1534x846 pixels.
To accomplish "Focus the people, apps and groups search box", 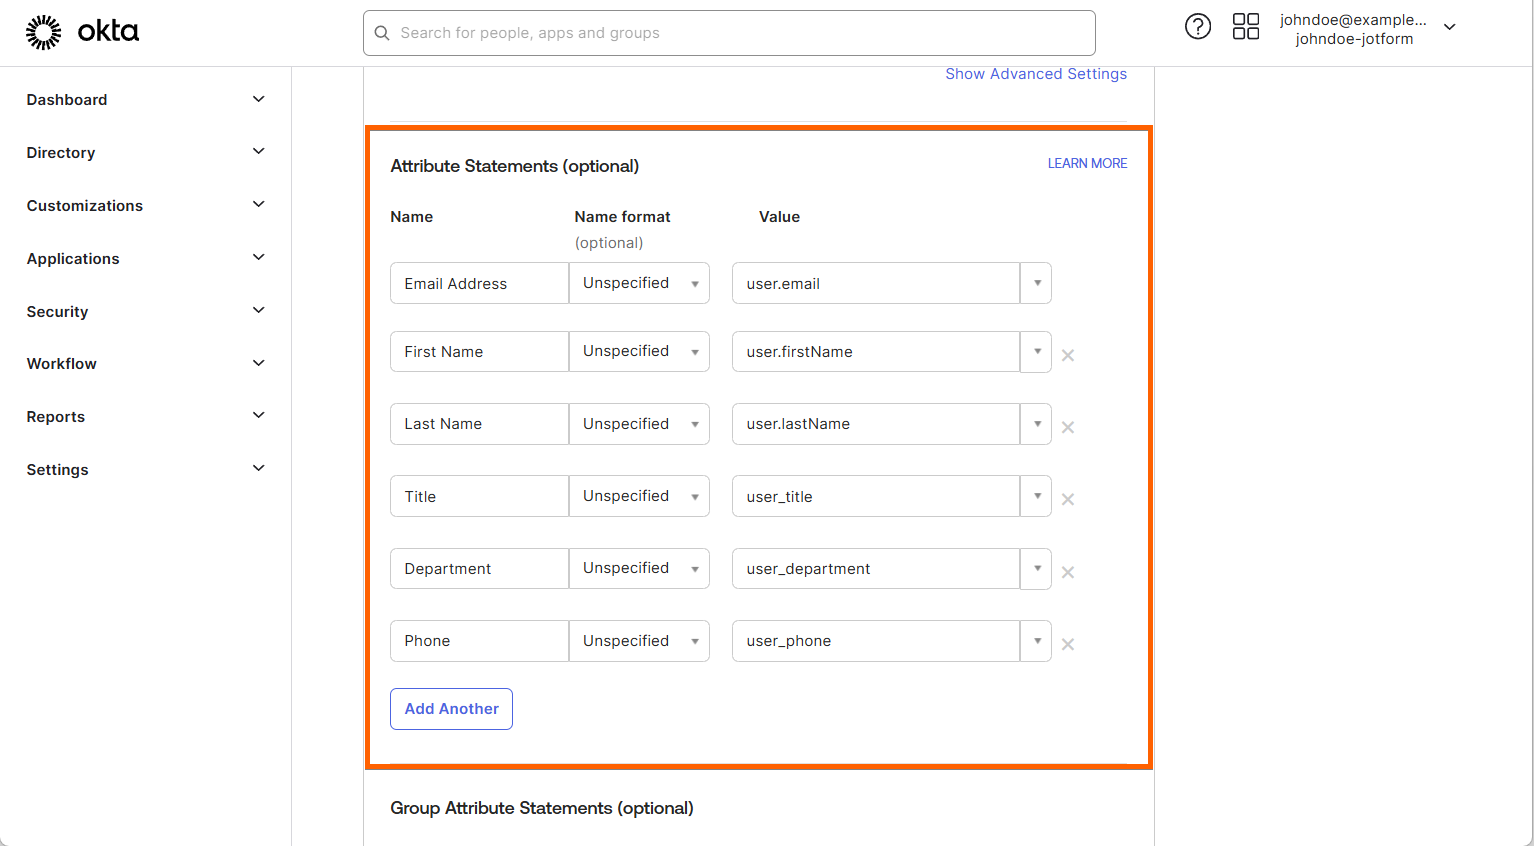I will [729, 33].
